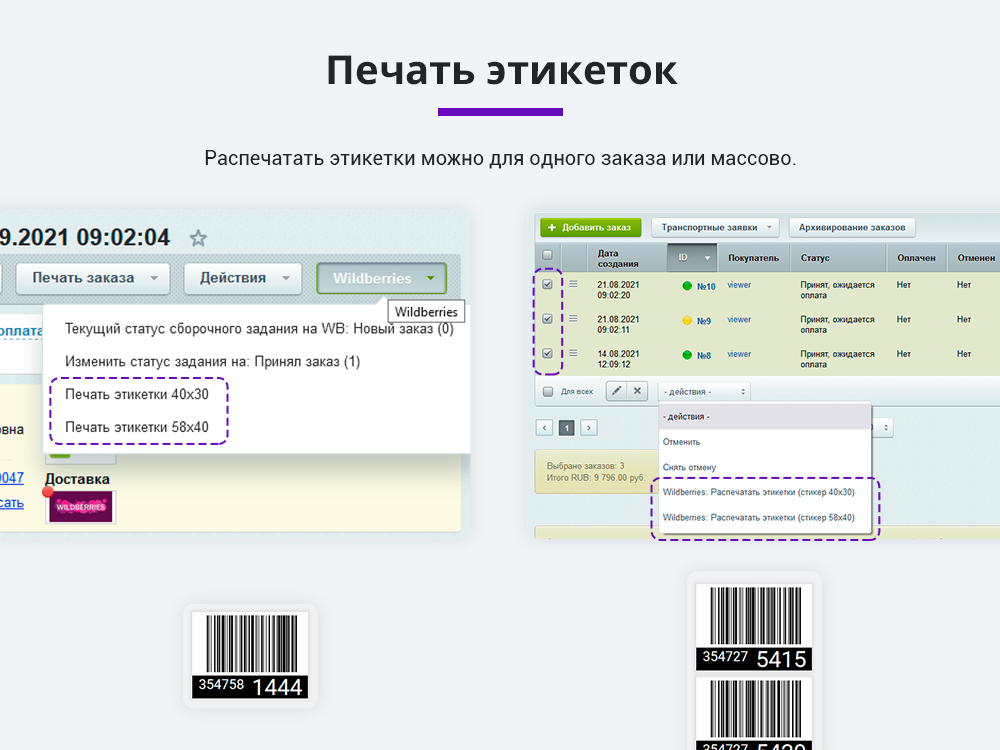The height and width of the screenshot is (750, 1000).
Task: Open the viewer link for order №10
Action: [740, 285]
